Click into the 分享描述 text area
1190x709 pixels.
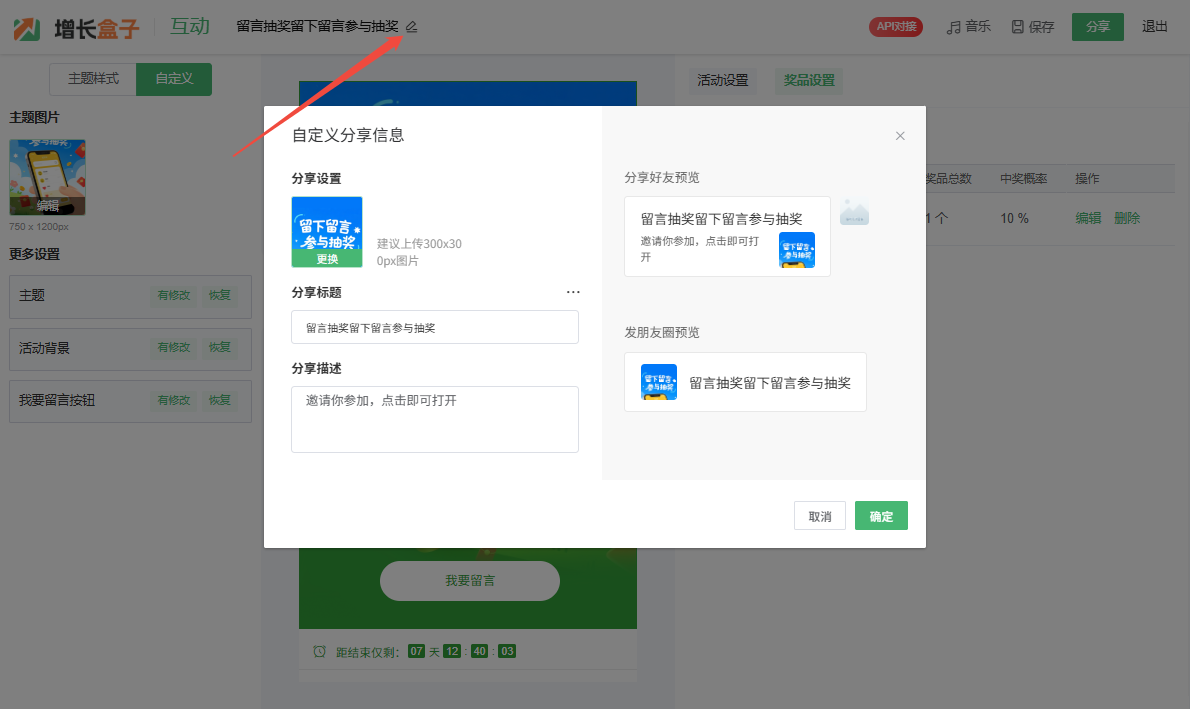(435, 419)
